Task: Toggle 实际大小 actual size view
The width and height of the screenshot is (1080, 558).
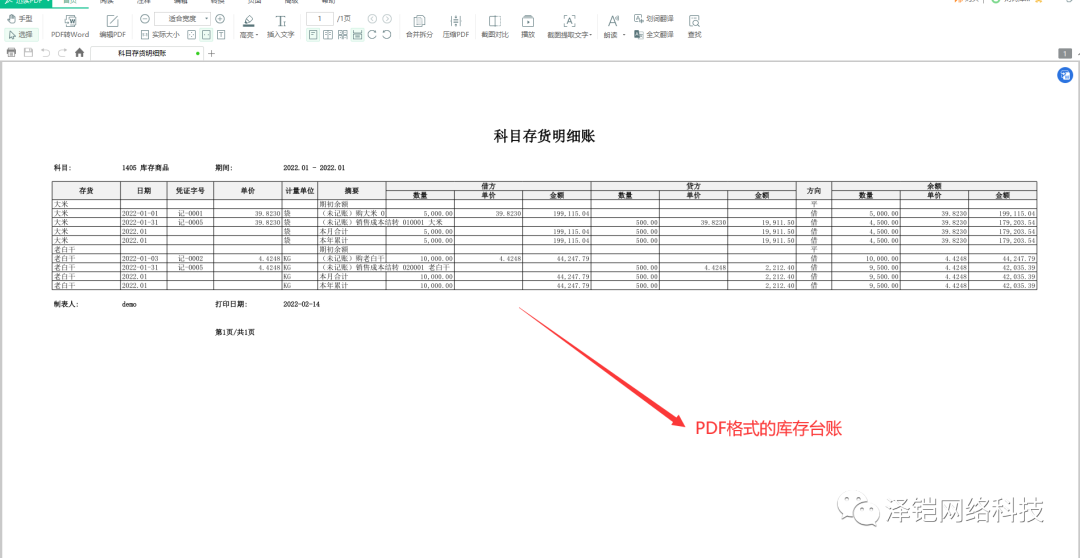Action: click(x=160, y=34)
